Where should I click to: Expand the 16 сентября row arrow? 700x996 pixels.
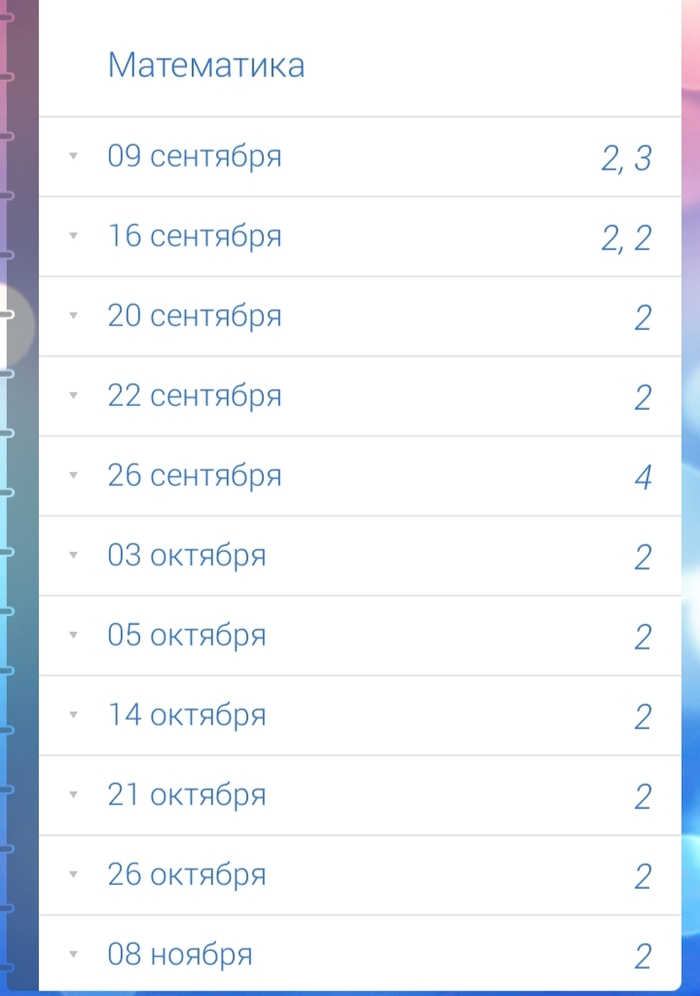pyautogui.click(x=73, y=237)
